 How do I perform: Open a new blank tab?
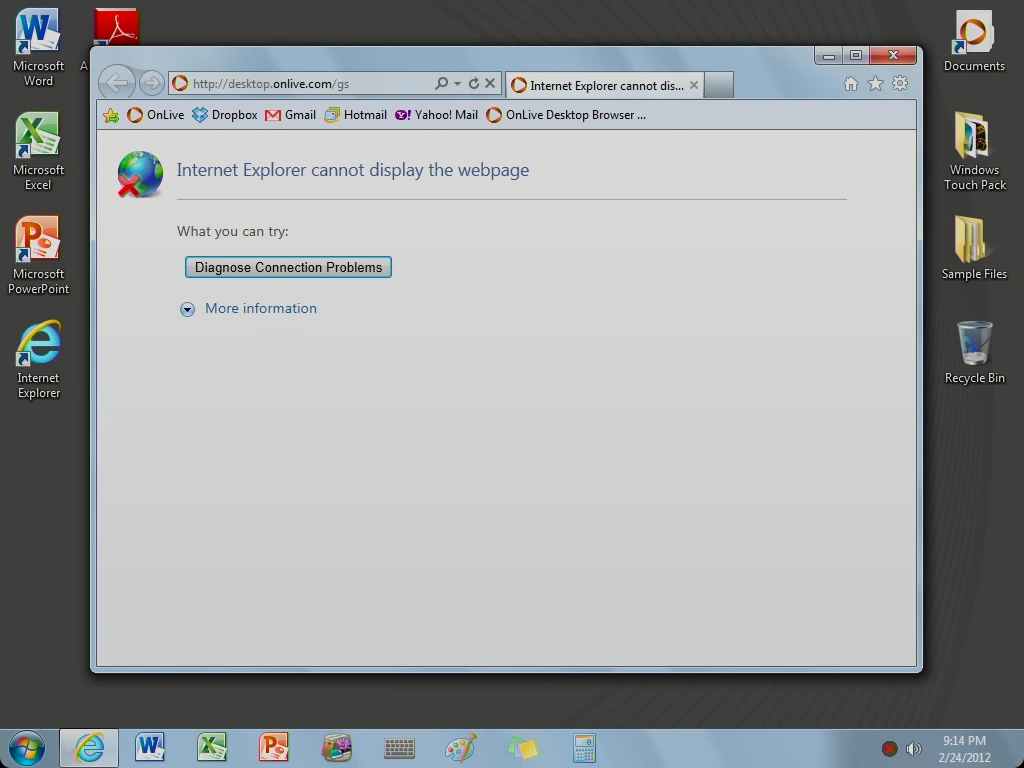(718, 85)
